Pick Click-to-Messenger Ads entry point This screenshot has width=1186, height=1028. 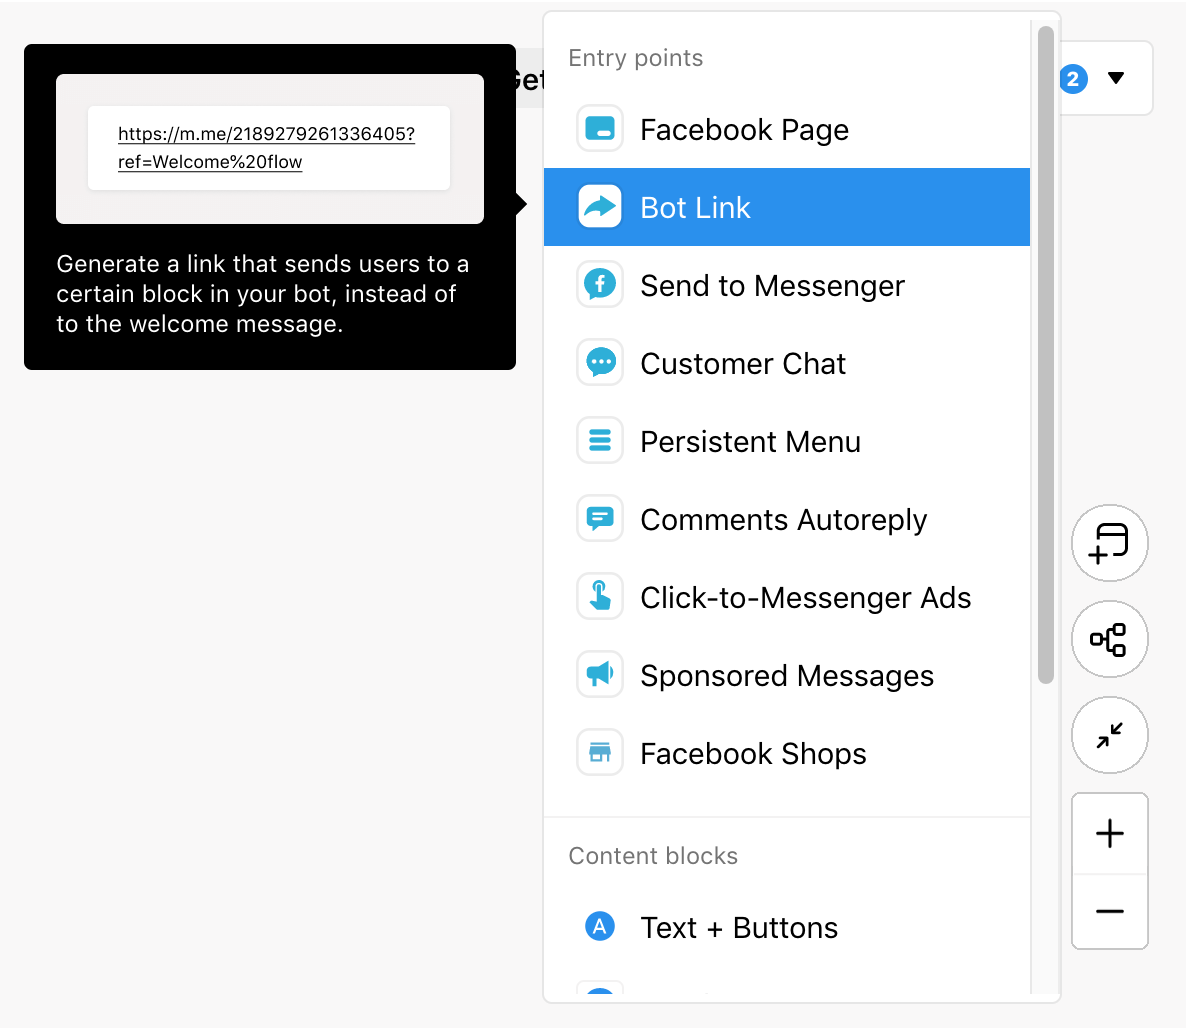(787, 597)
